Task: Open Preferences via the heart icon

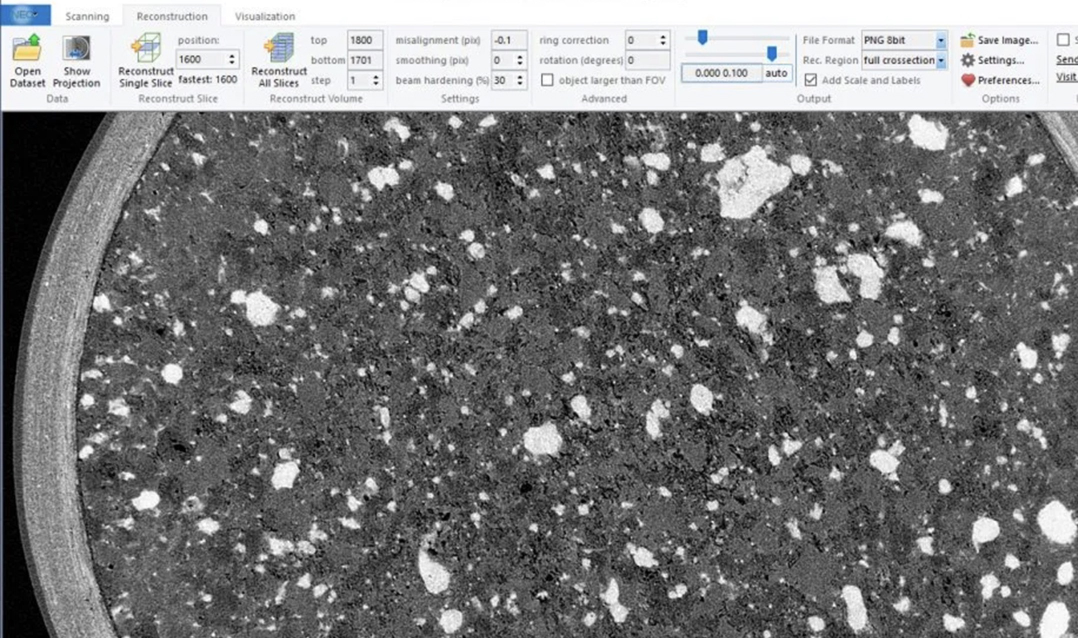Action: (x=967, y=80)
